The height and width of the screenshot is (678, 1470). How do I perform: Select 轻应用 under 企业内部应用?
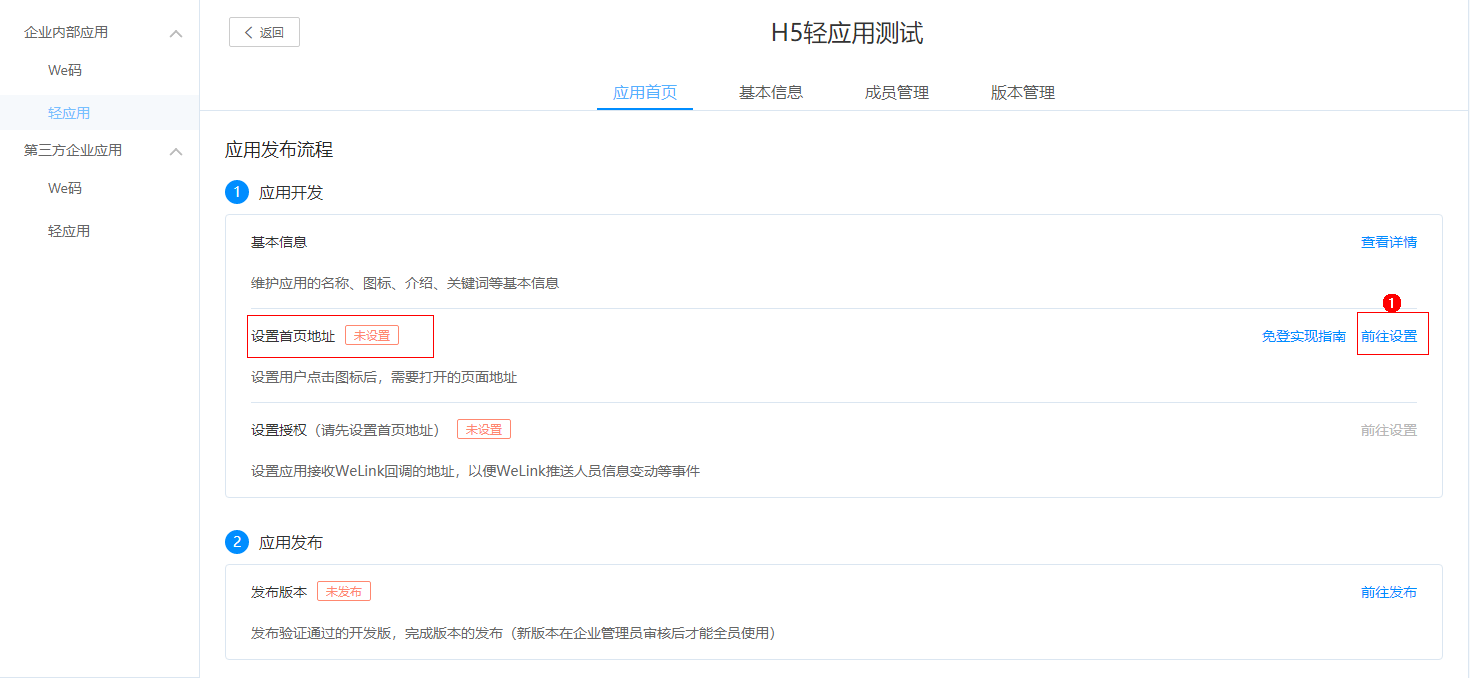[69, 113]
